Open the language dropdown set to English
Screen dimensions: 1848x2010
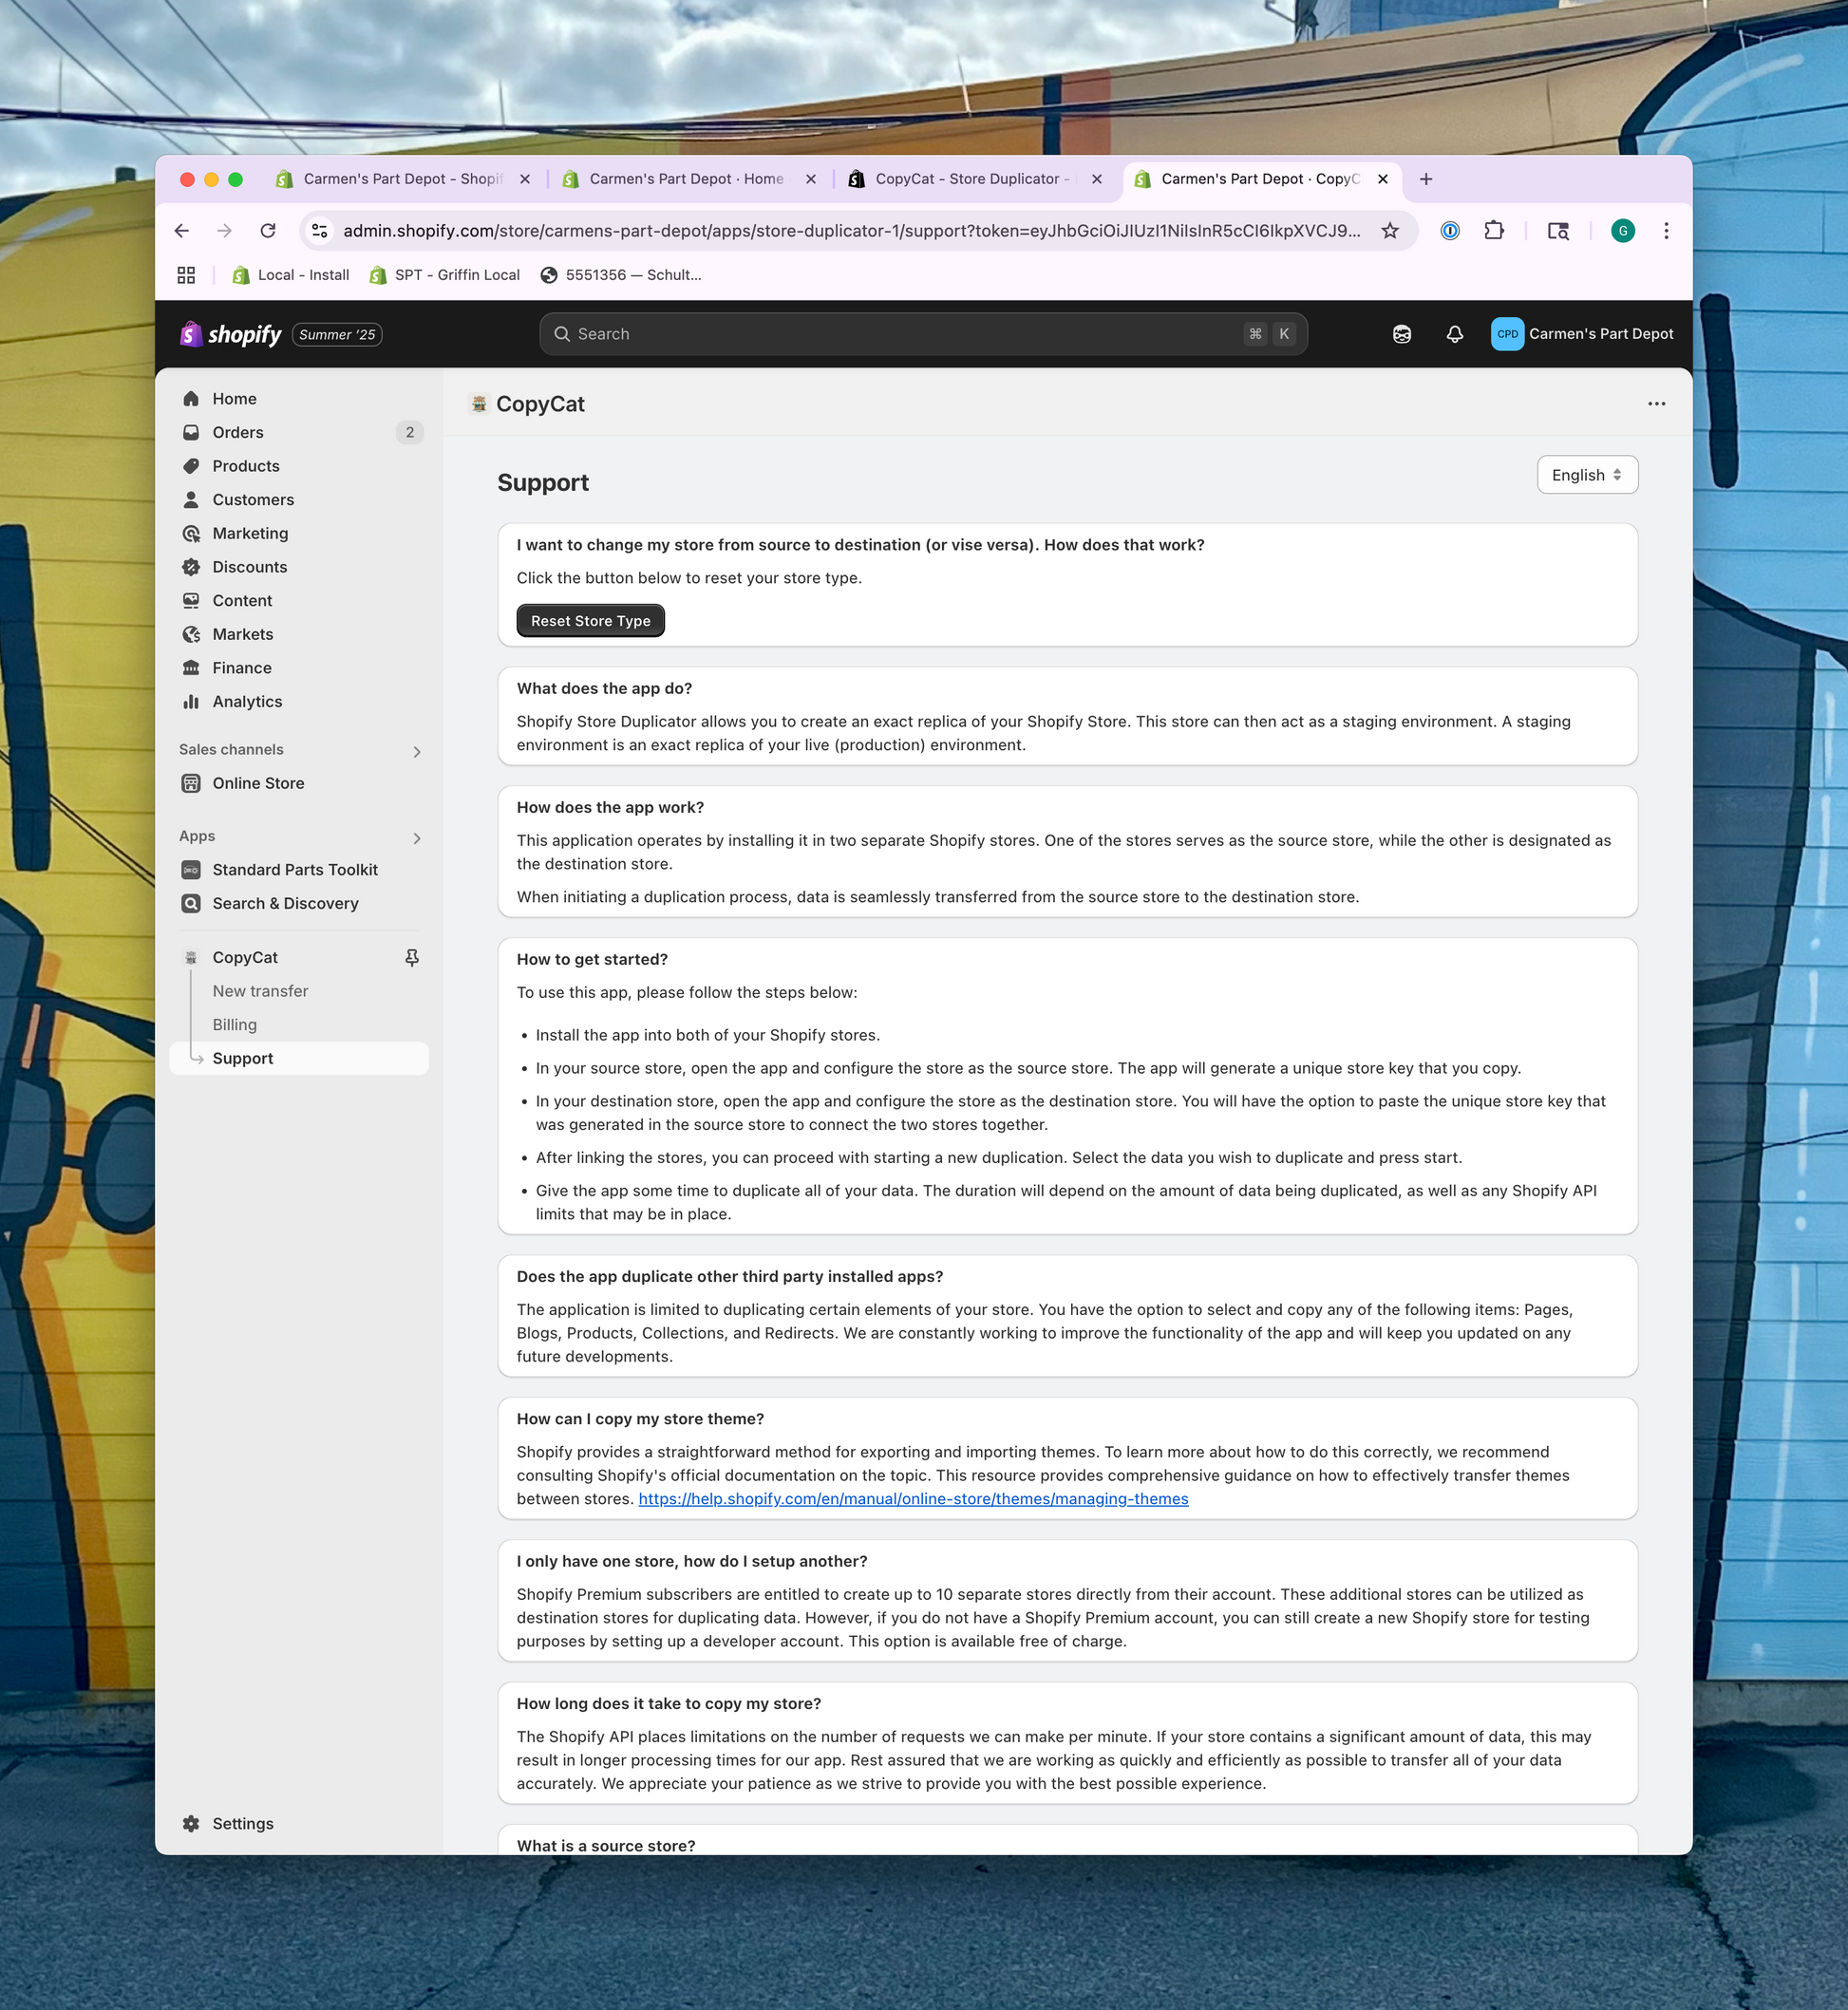tap(1587, 475)
